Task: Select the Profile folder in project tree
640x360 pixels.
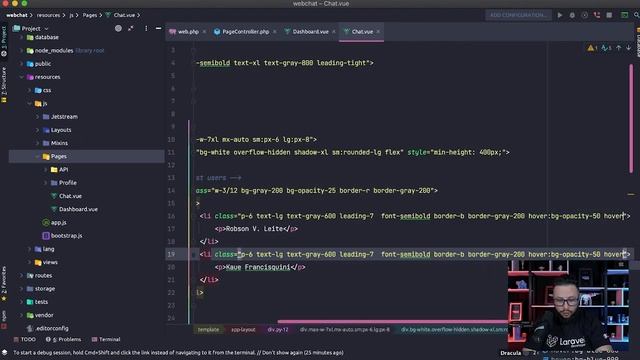Action: point(68,183)
